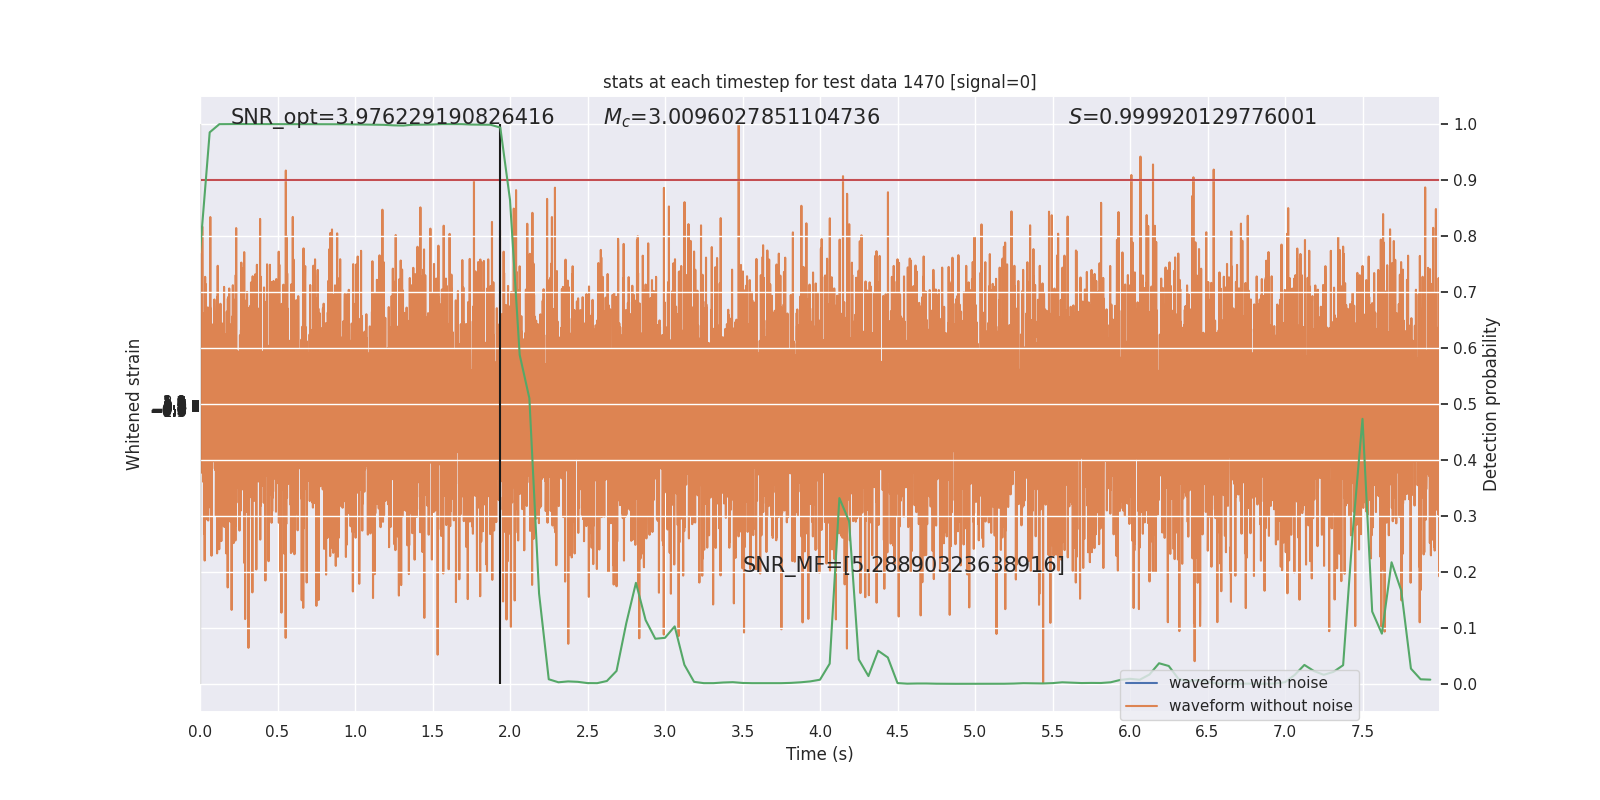Select time axis tick label 1.5
The height and width of the screenshot is (800, 1600).
(x=432, y=732)
